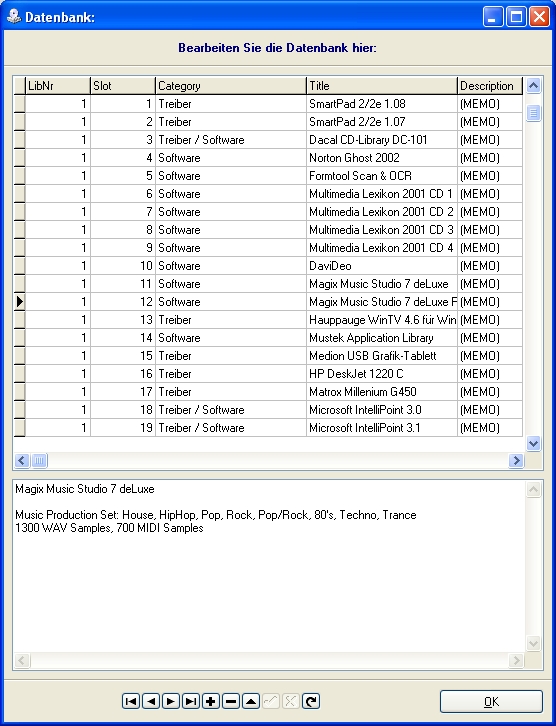Select the SmartPad 2/2e 1.08 title cell
556x726 pixels.
click(382, 104)
